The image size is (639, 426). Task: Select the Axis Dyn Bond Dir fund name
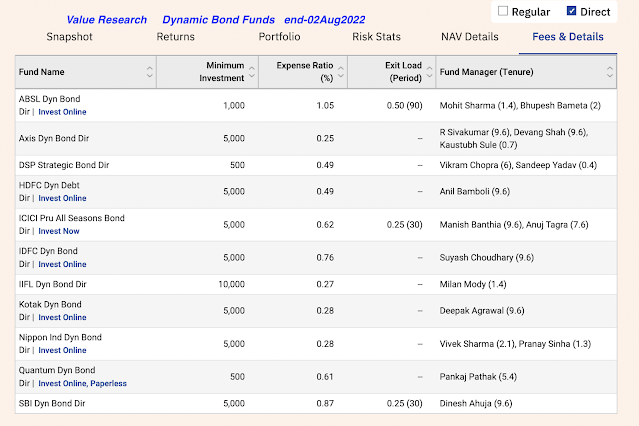tap(54, 138)
